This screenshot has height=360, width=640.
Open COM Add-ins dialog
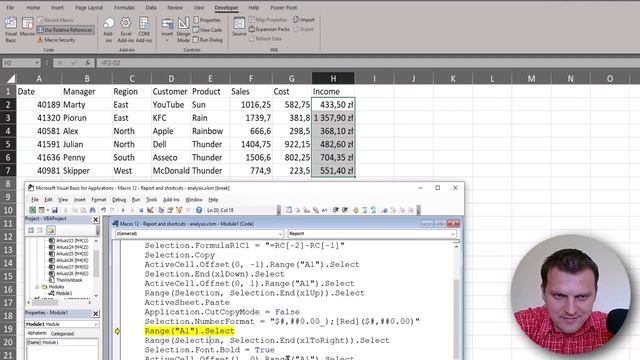[144, 29]
